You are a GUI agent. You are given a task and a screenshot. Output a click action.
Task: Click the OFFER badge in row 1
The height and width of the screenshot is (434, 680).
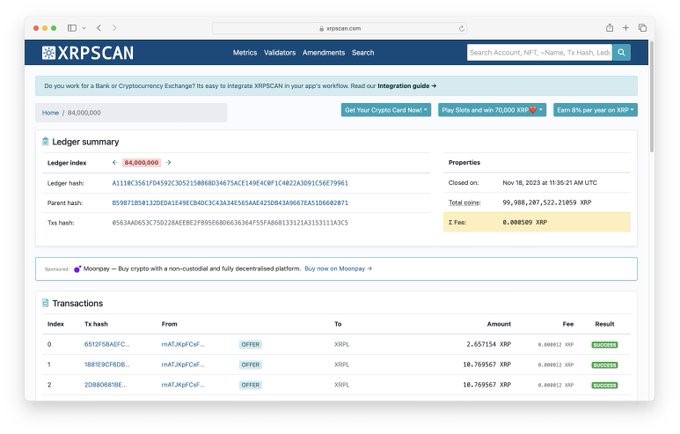click(250, 365)
